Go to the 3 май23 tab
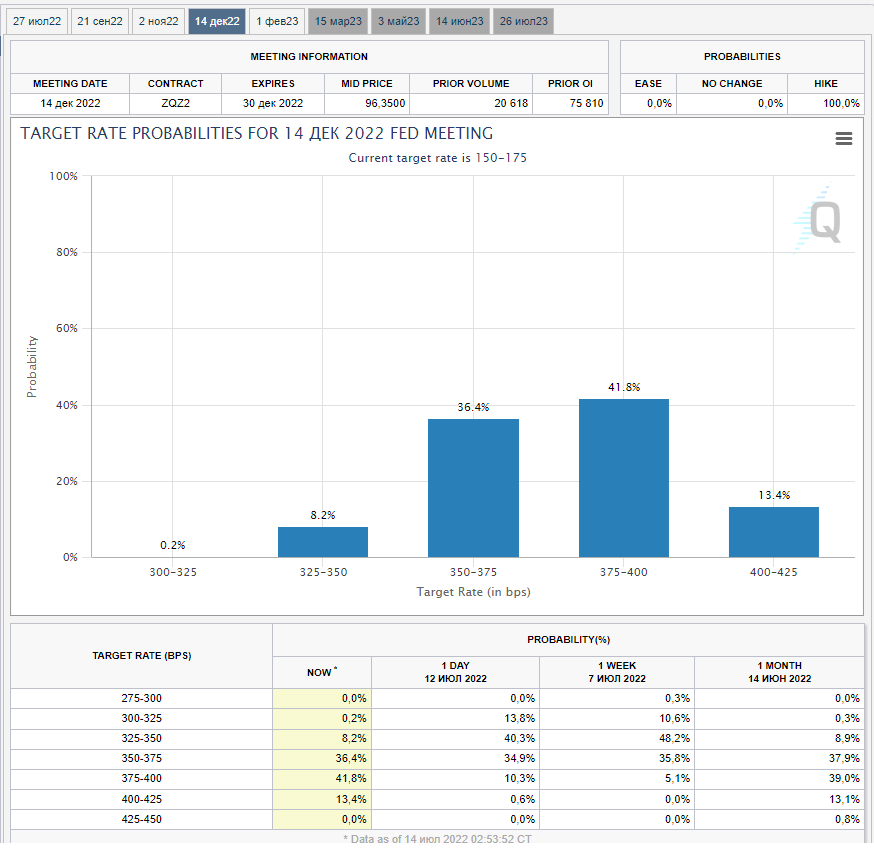Image resolution: width=874 pixels, height=848 pixels. point(399,21)
